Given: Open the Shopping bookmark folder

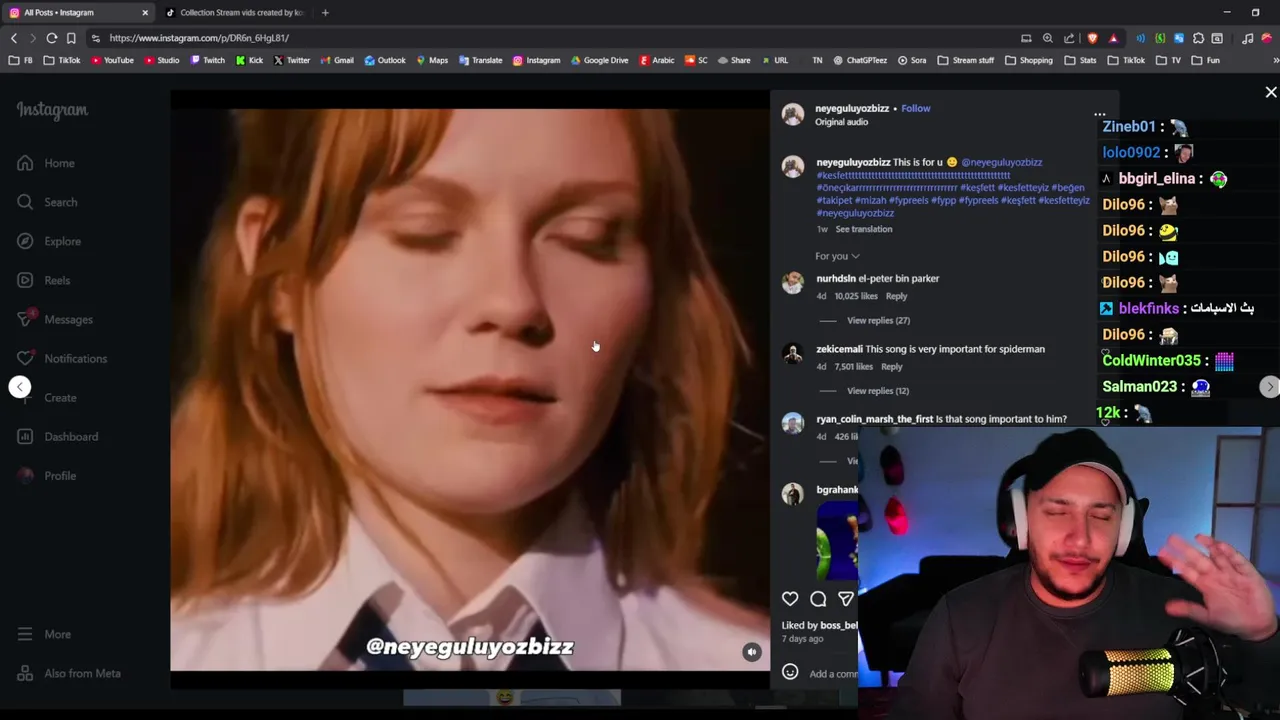Looking at the screenshot, I should coord(1029,60).
